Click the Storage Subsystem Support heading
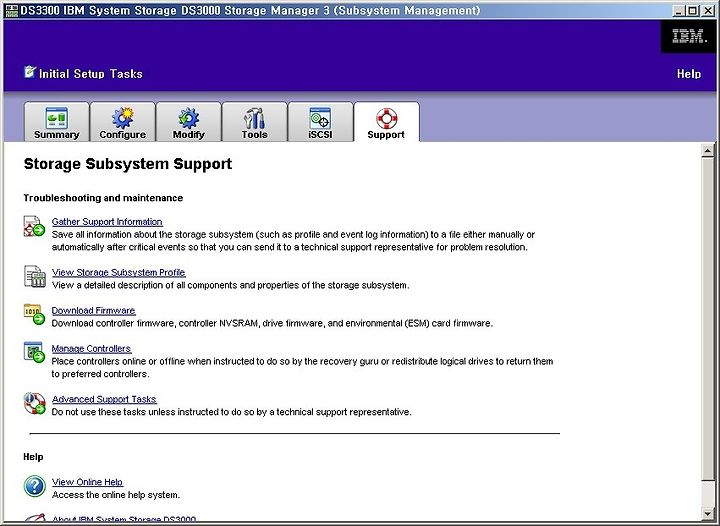 click(128, 164)
